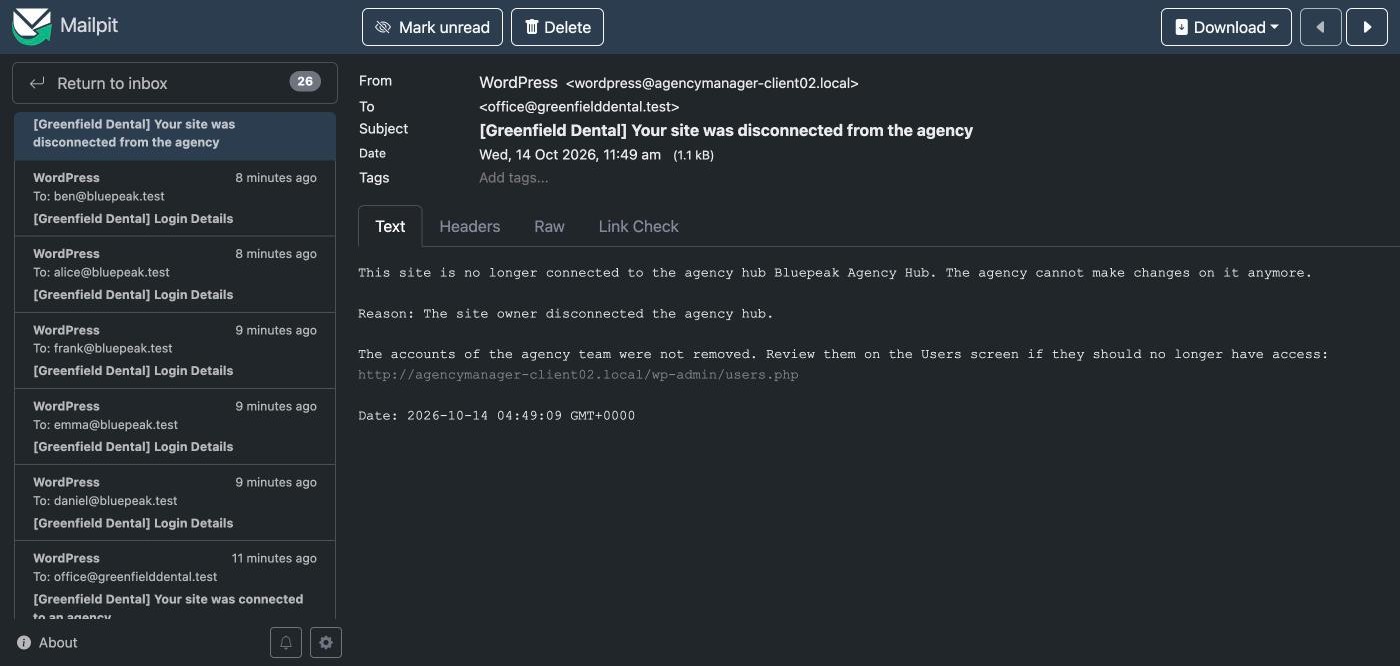Screen dimensions: 1400x666
Task: Open the wp-admin/users.php link in message
Action: pos(578,375)
